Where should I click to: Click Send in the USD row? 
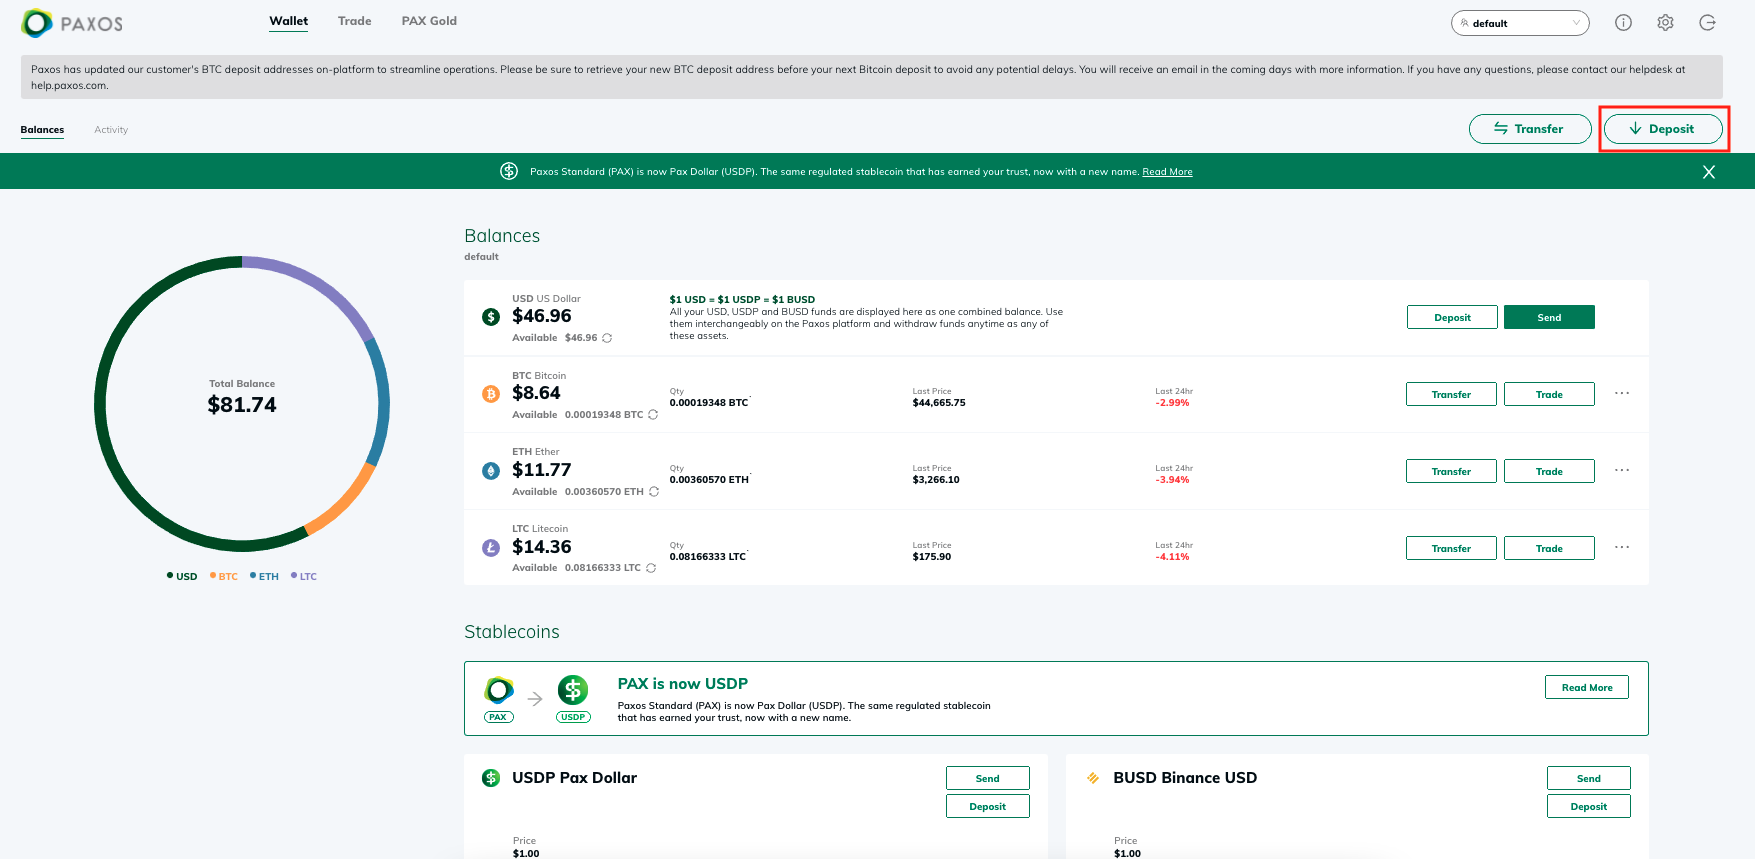pos(1549,317)
